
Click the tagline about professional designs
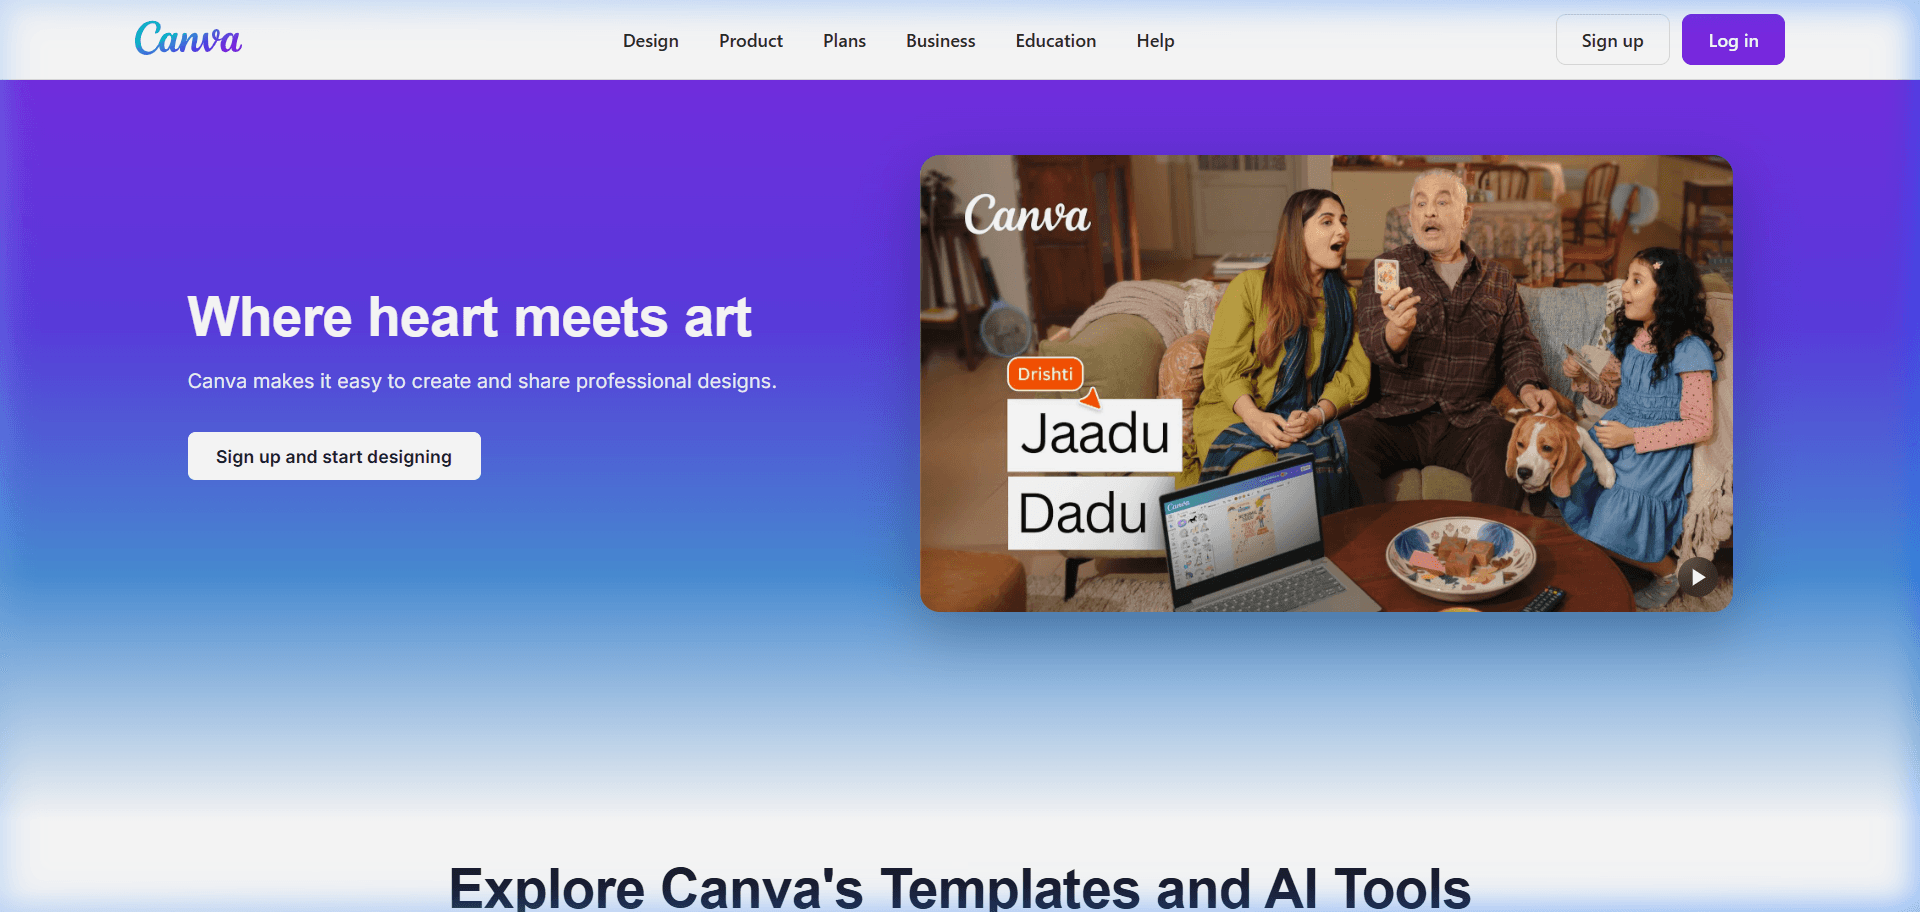tap(481, 381)
